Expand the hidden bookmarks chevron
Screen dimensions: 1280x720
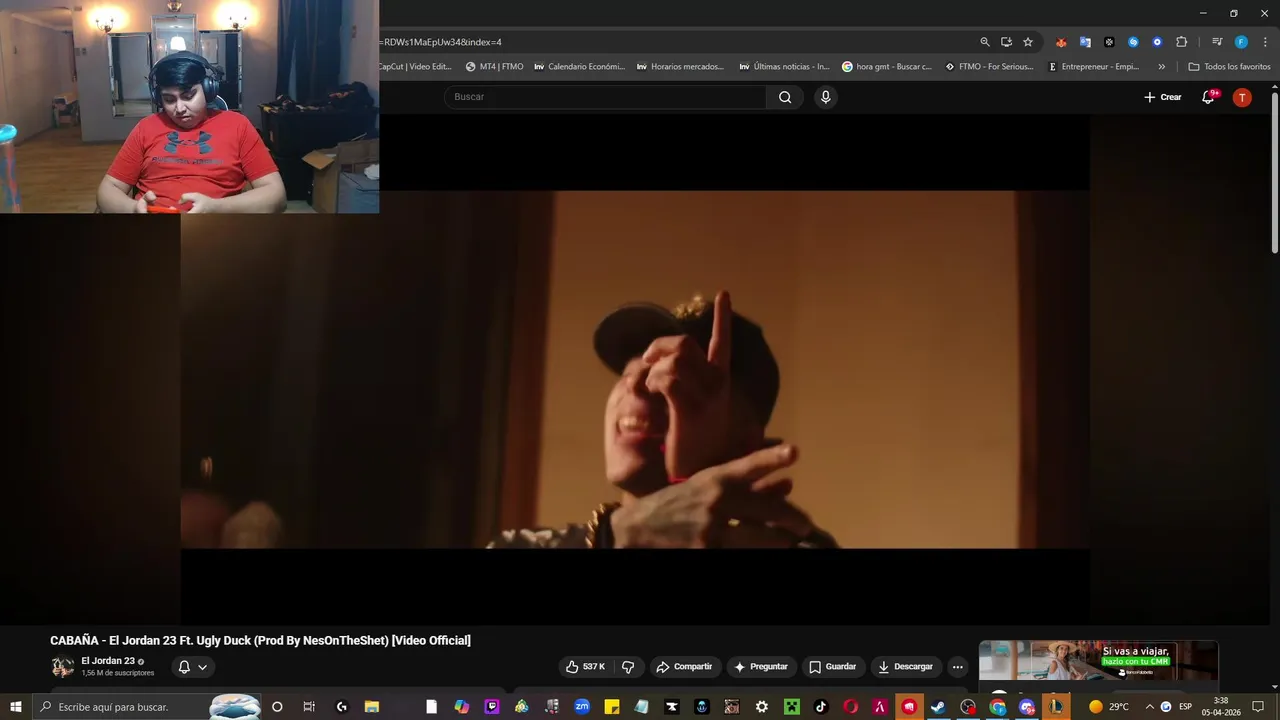pyautogui.click(x=1161, y=67)
